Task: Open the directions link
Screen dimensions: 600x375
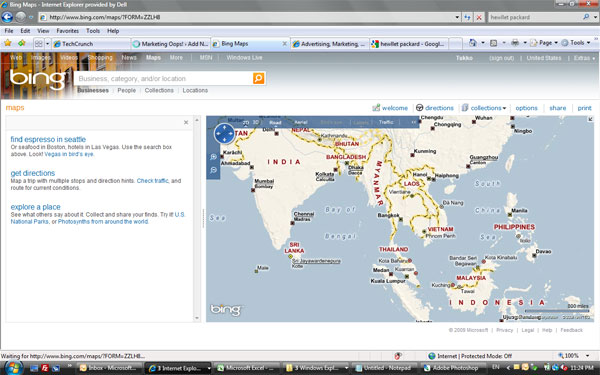Action: point(435,108)
